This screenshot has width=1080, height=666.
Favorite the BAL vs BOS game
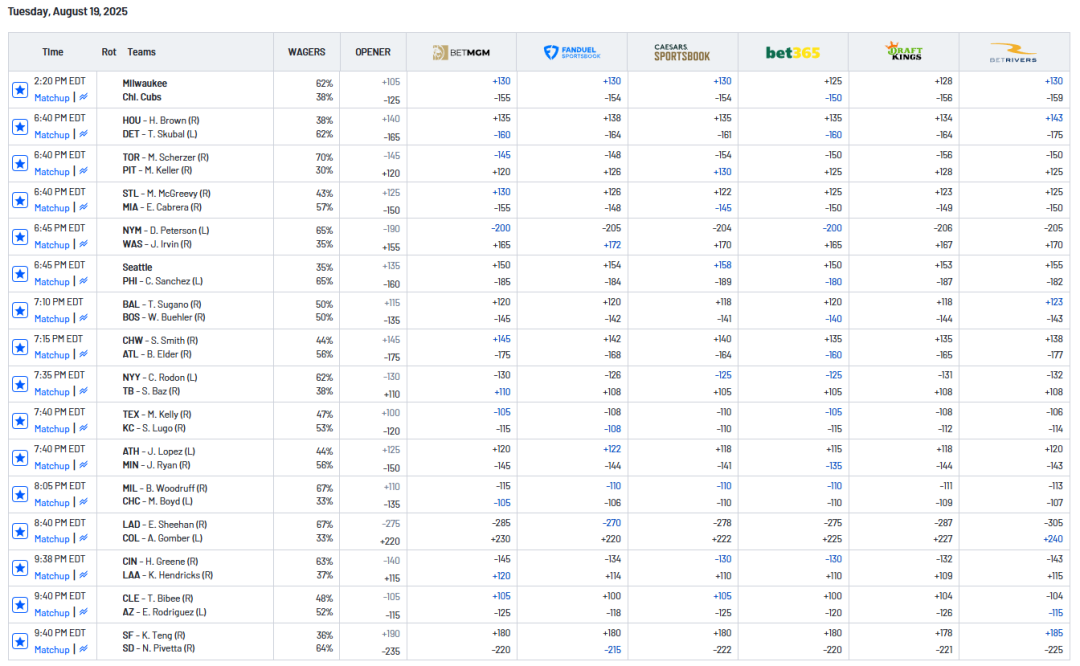click(20, 311)
